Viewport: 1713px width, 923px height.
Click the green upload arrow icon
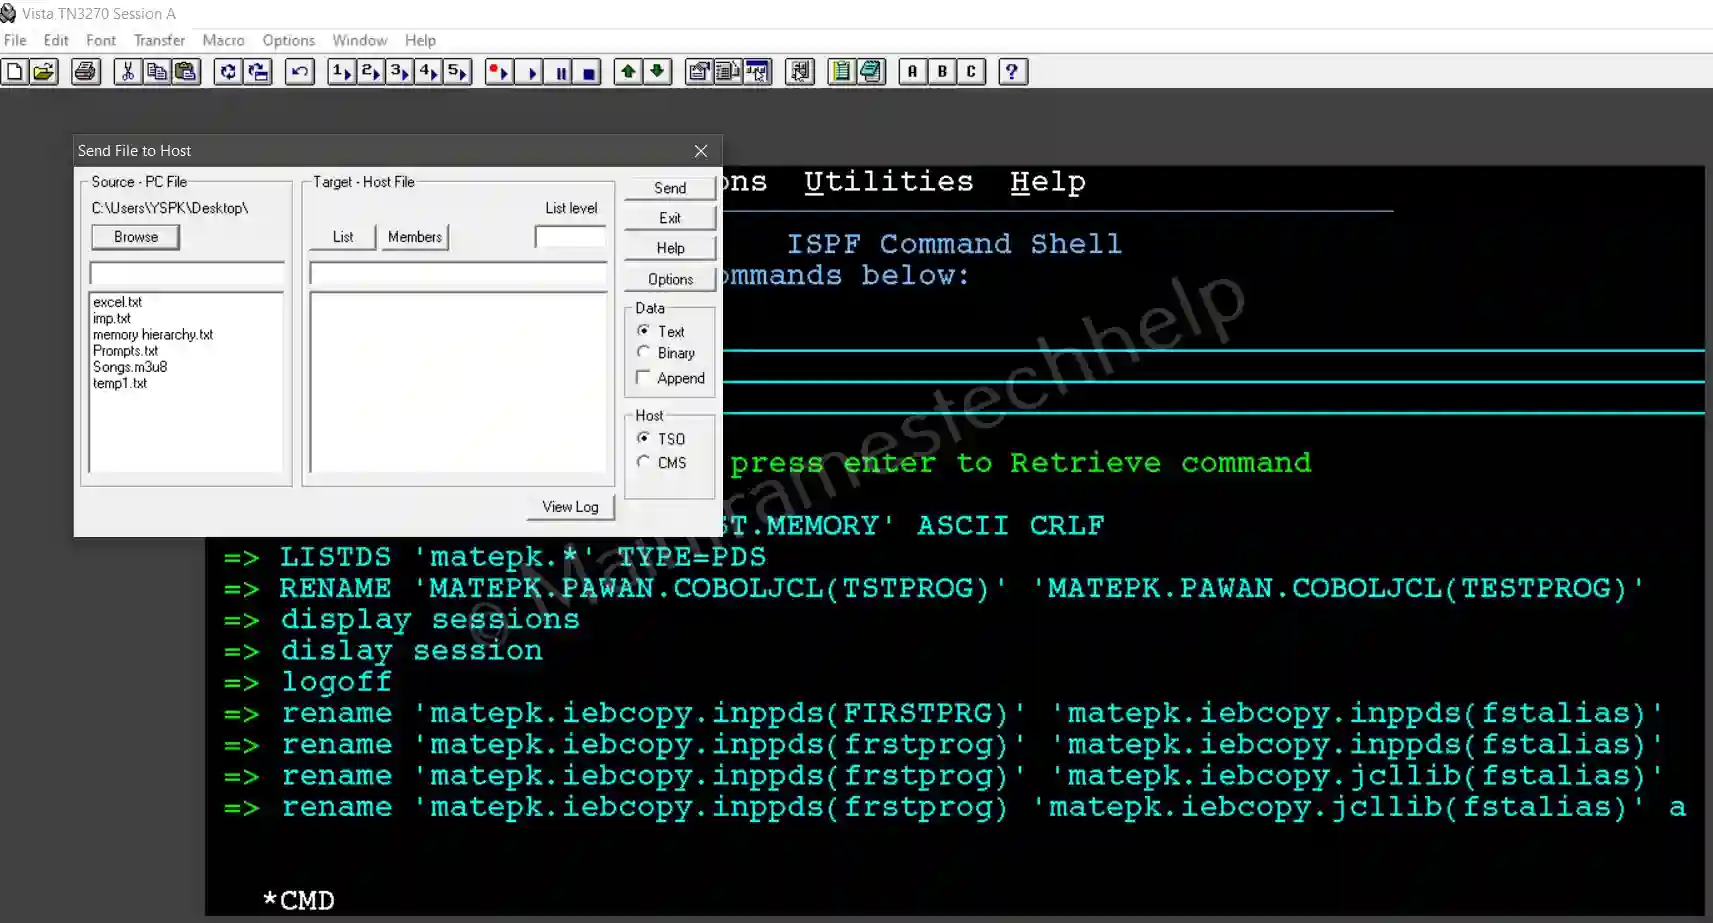pyautogui.click(x=627, y=72)
